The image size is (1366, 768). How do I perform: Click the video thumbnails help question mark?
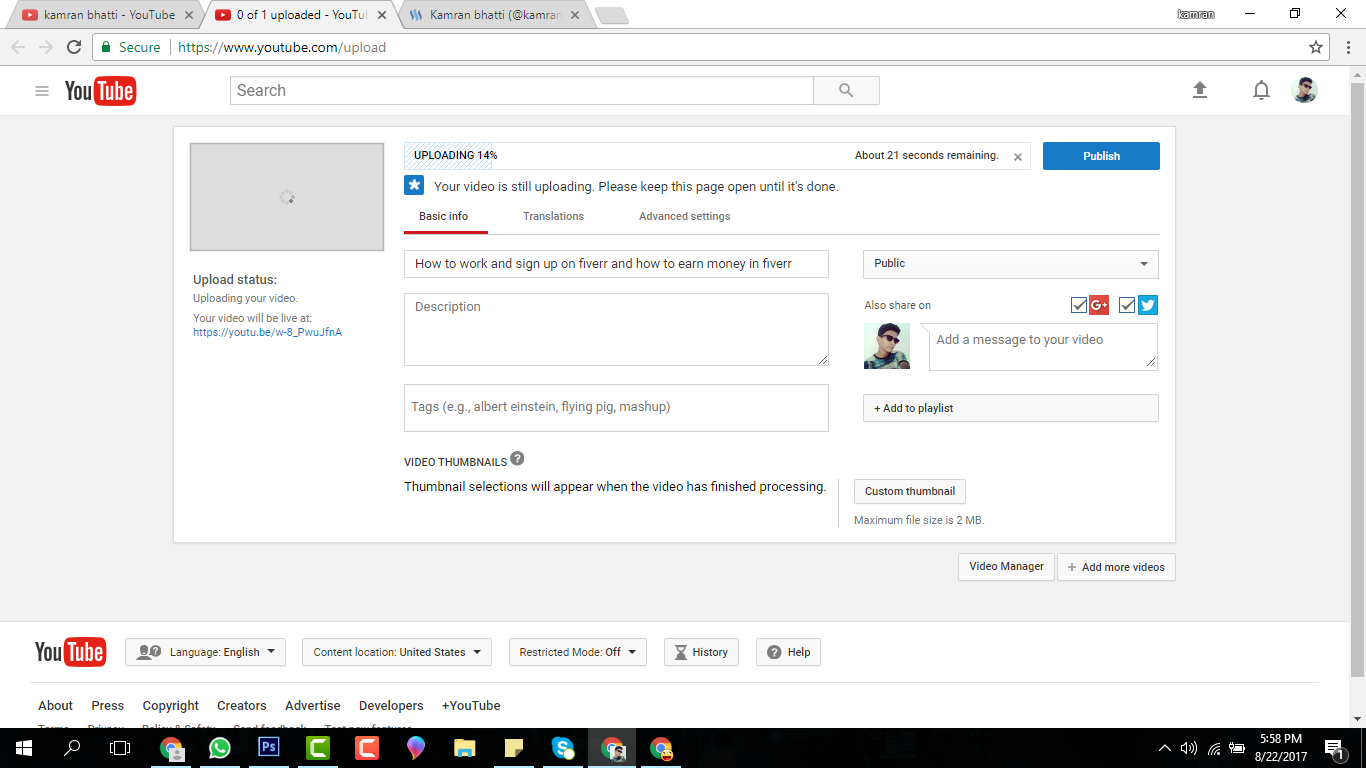[517, 459]
